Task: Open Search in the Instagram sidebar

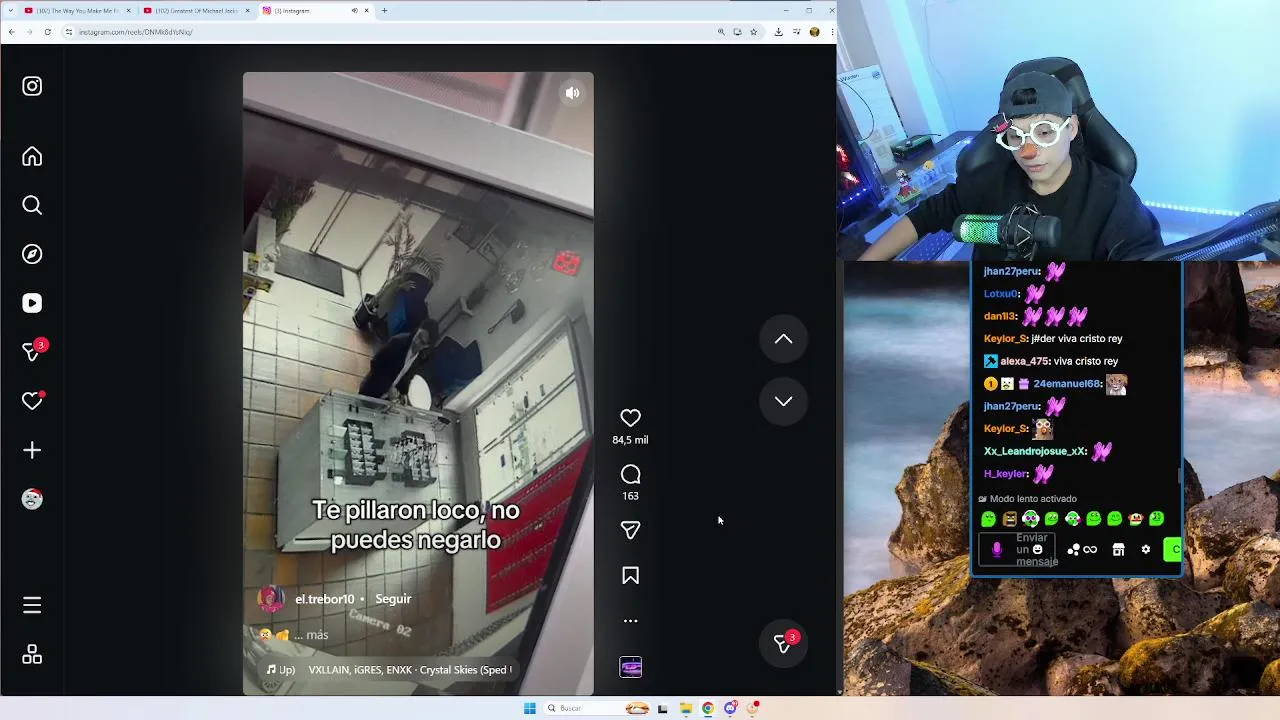Action: (x=32, y=205)
